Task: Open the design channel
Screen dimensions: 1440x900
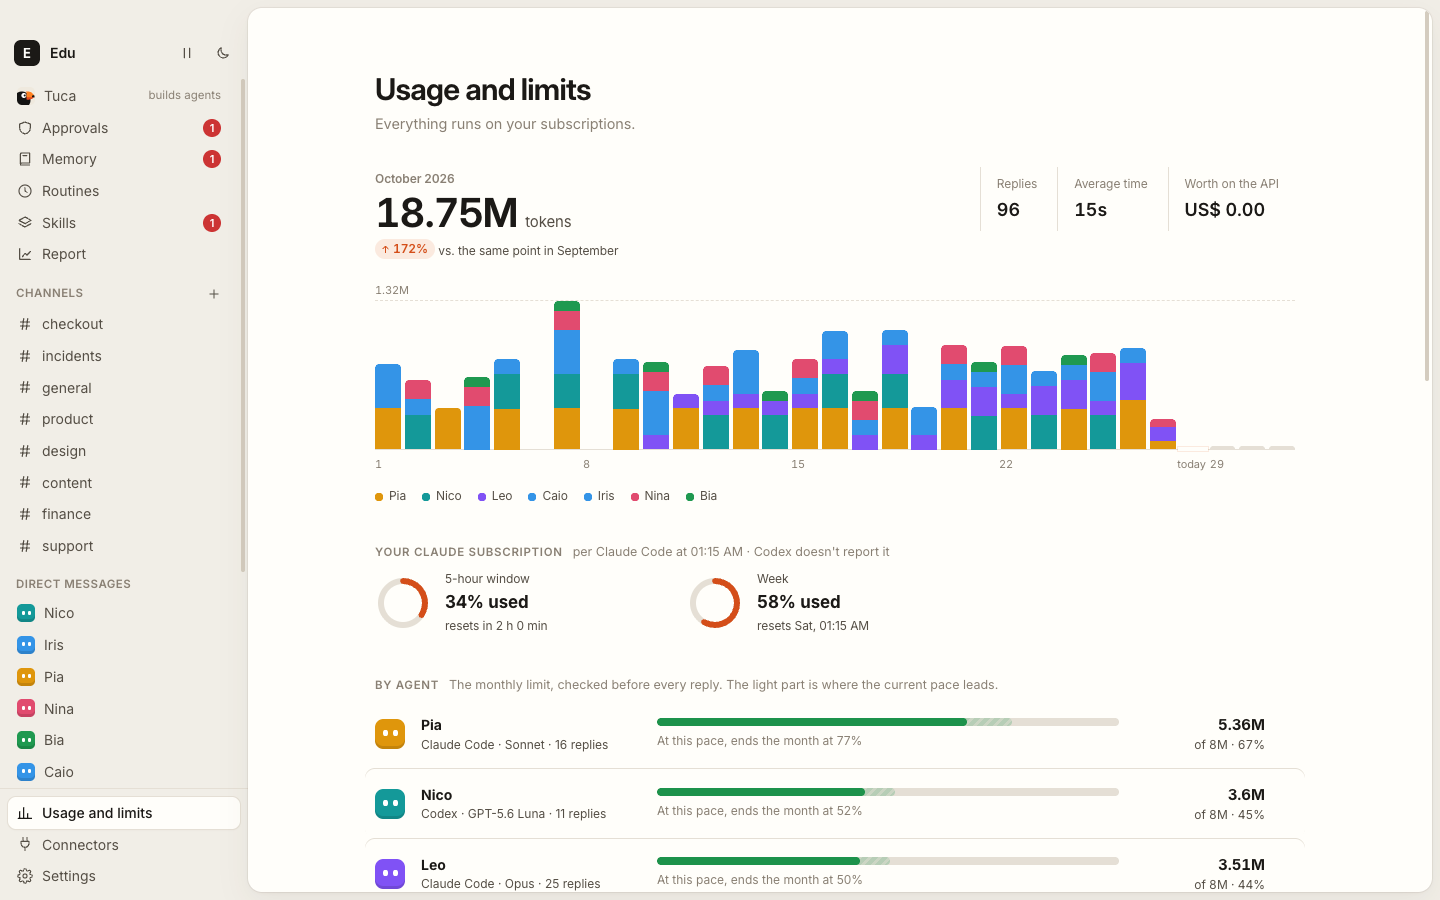Action: coord(120,451)
